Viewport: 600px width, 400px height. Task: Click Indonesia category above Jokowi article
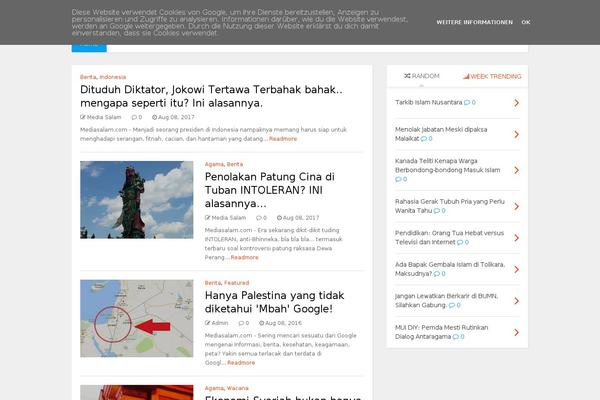tap(112, 77)
